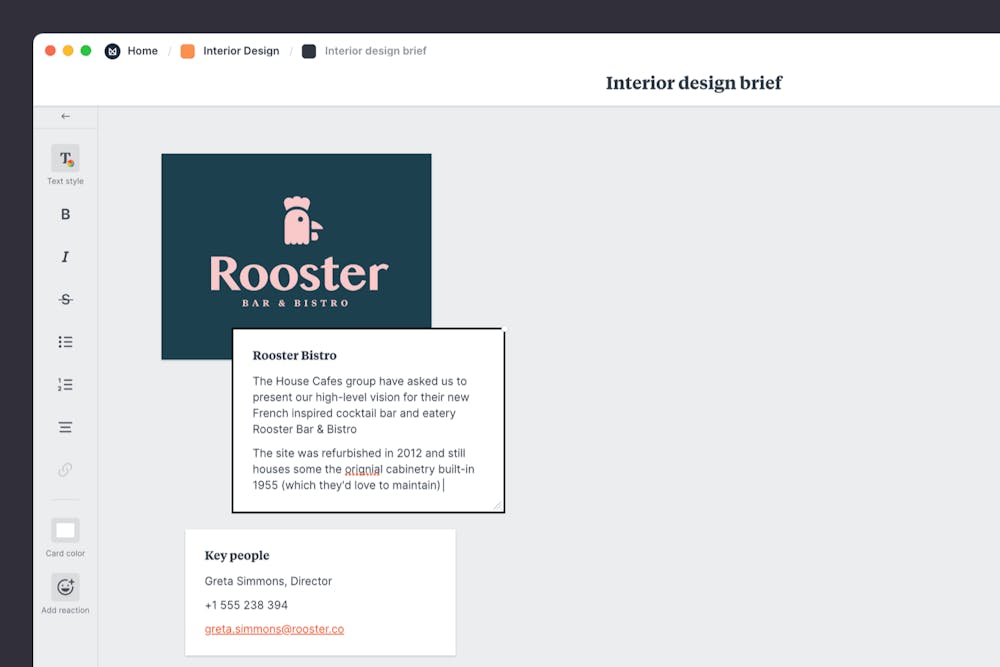This screenshot has height=667, width=1000.
Task: Click the note's resize handle corner
Action: [497, 505]
